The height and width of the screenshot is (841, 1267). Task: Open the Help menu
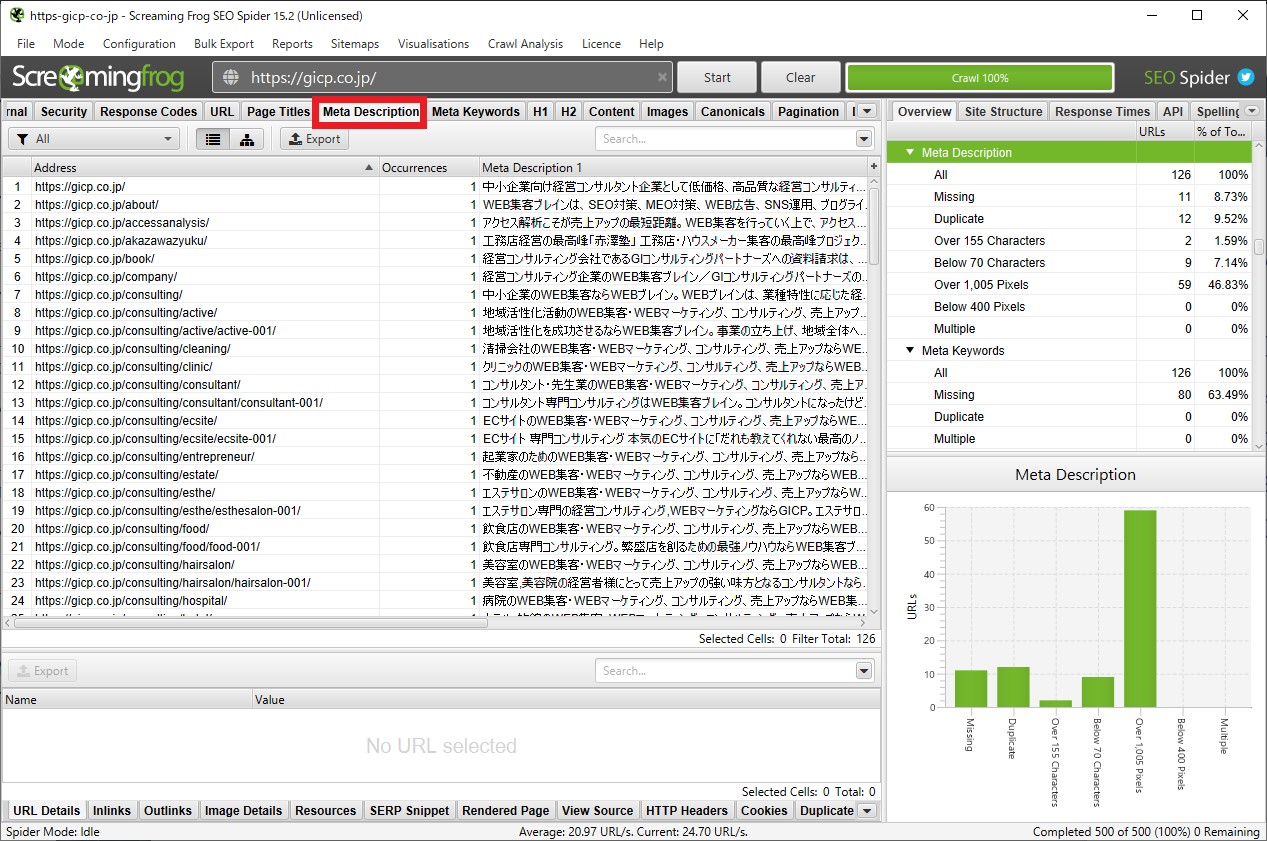pos(651,44)
